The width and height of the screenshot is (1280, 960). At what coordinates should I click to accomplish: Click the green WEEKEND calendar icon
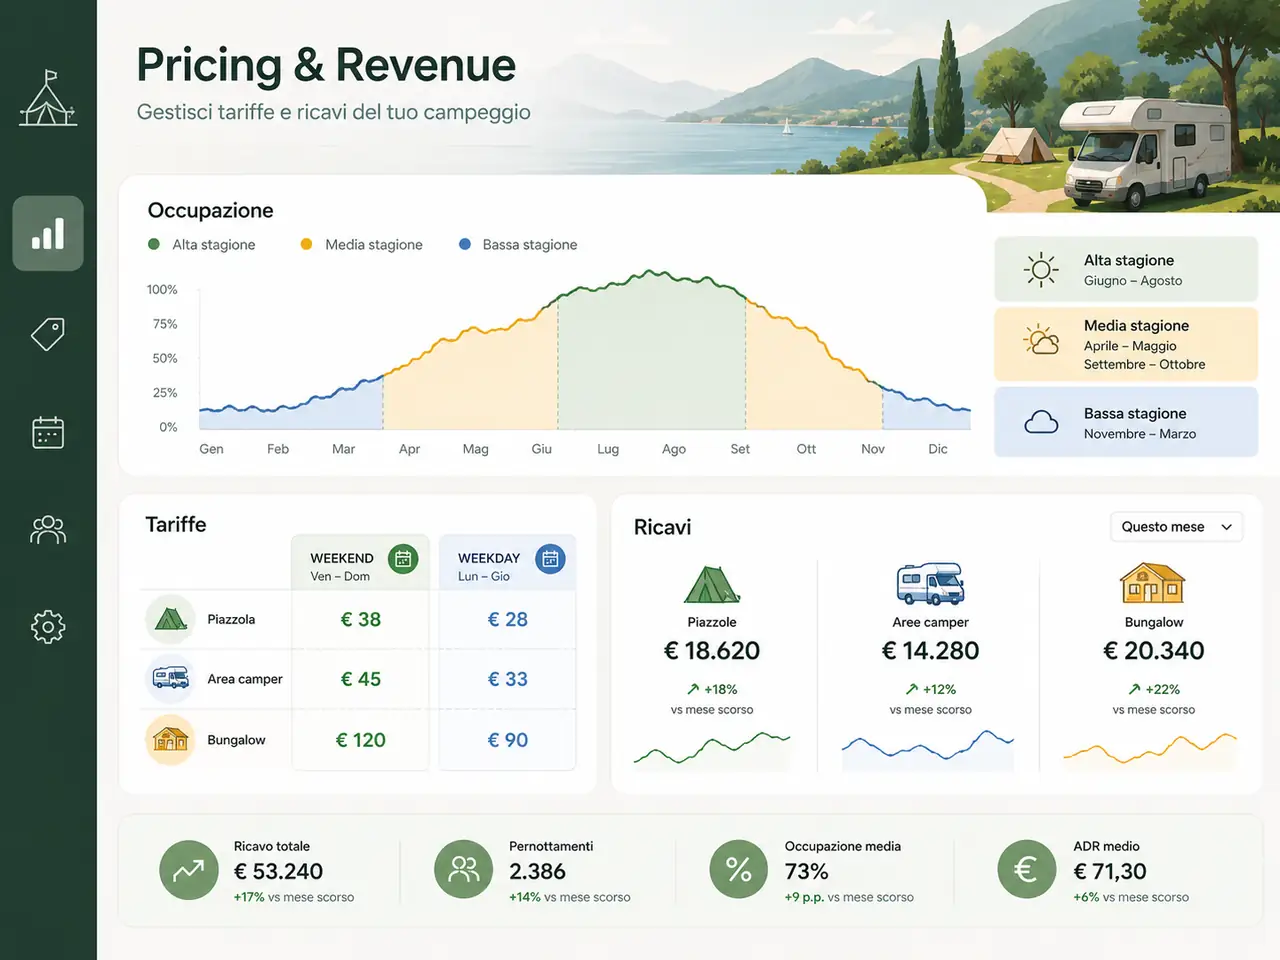[403, 559]
